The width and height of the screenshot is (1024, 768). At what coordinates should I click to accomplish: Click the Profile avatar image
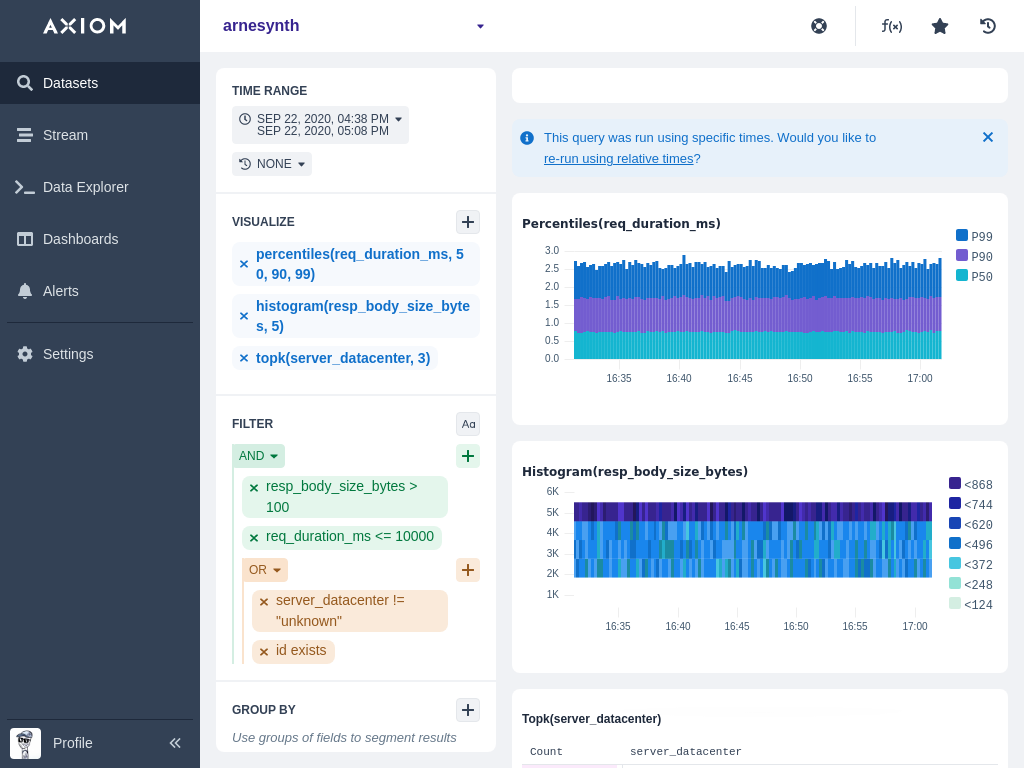25,743
